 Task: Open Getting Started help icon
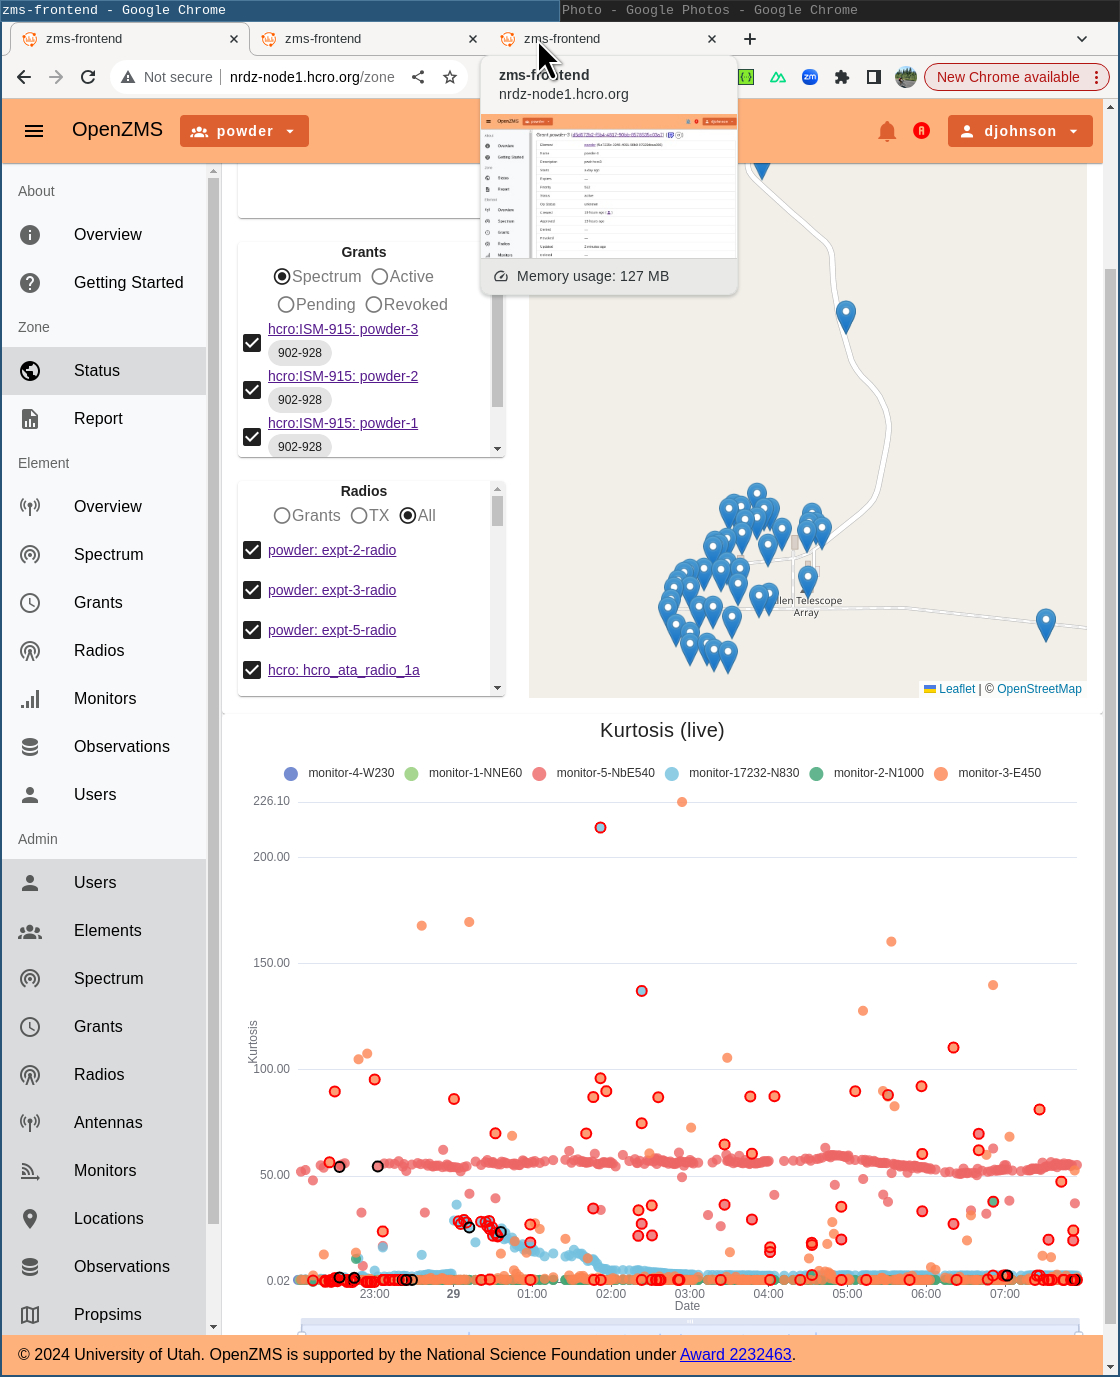[x=30, y=283]
